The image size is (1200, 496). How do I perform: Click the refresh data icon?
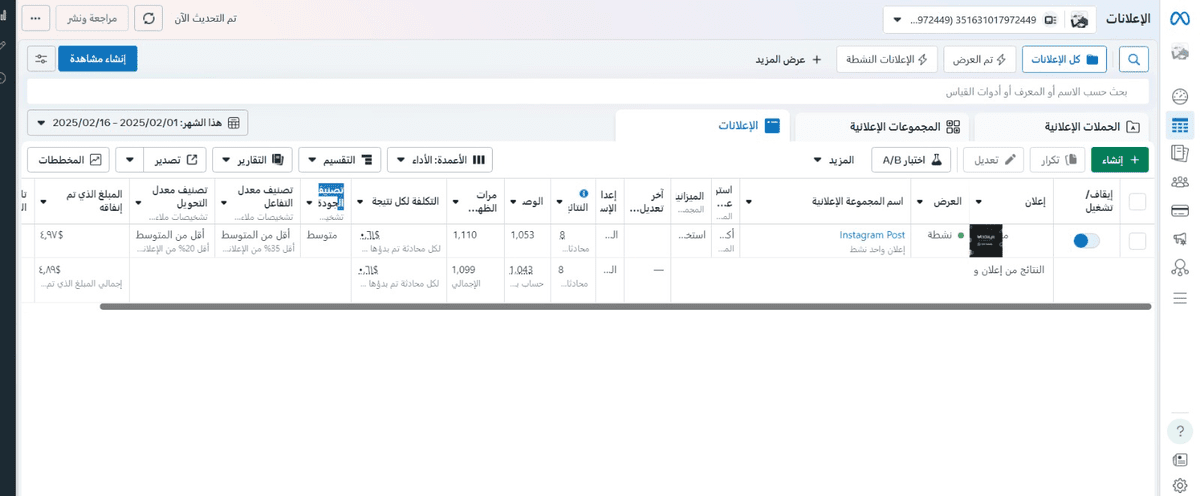click(149, 18)
